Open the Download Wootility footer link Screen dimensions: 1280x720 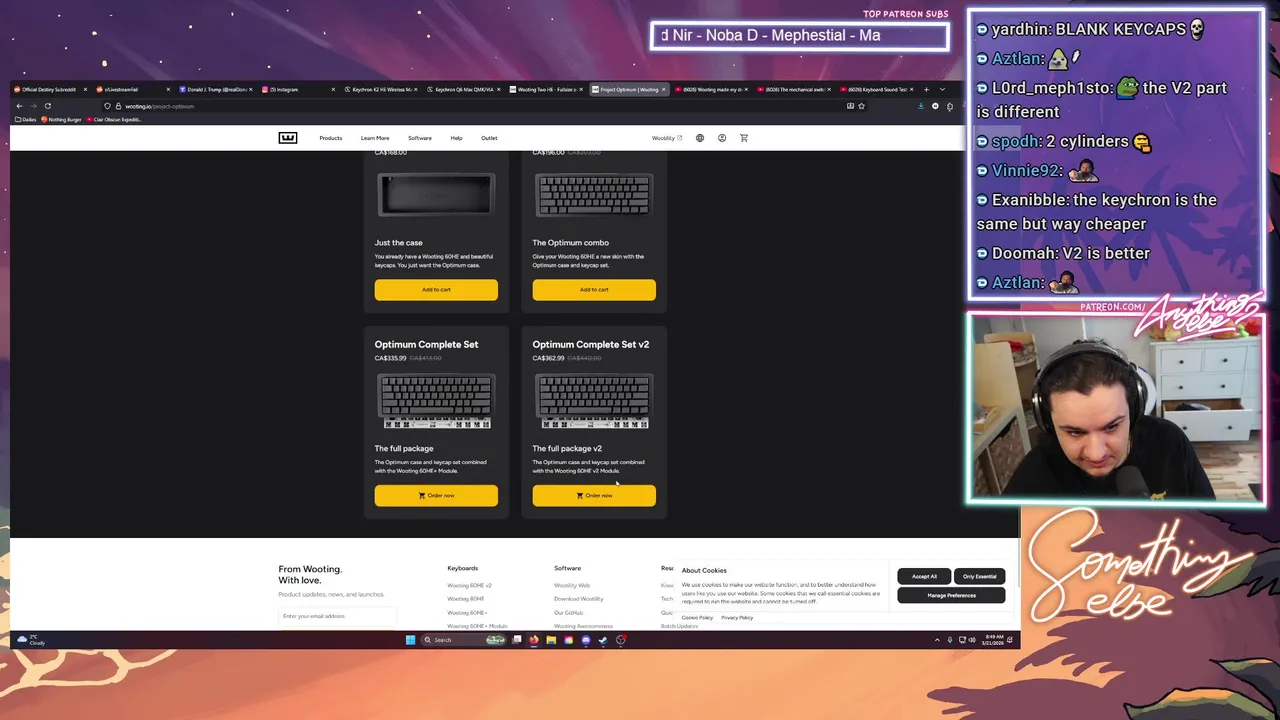click(x=579, y=599)
